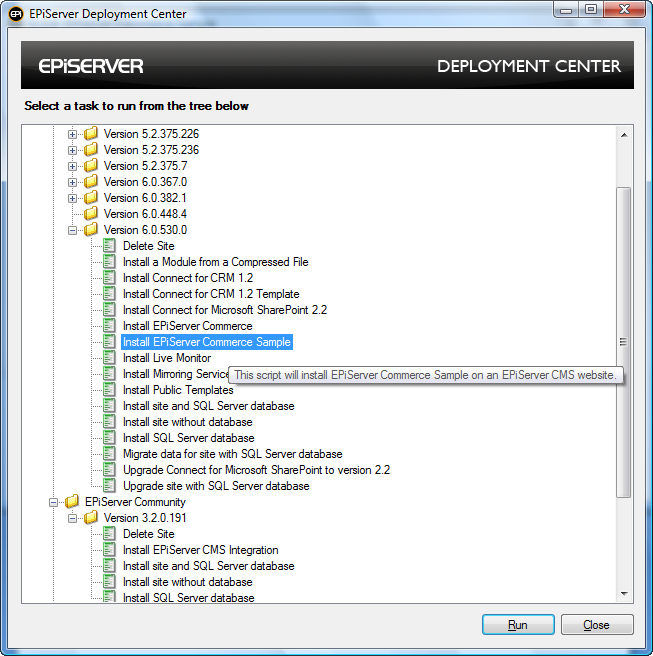This screenshot has height=656, width=653.
Task: Collapse the Version 3.2.0.191 node
Action: 73,518
